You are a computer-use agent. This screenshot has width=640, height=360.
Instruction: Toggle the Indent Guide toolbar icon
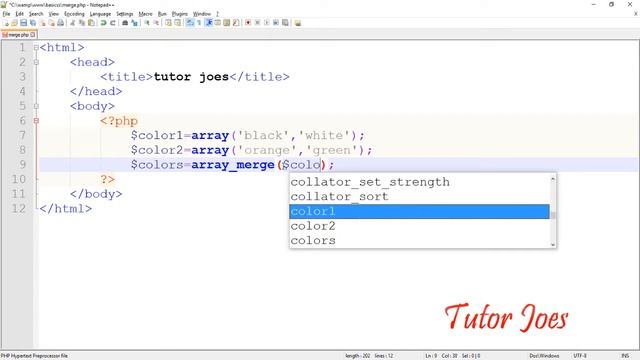(x=209, y=23)
